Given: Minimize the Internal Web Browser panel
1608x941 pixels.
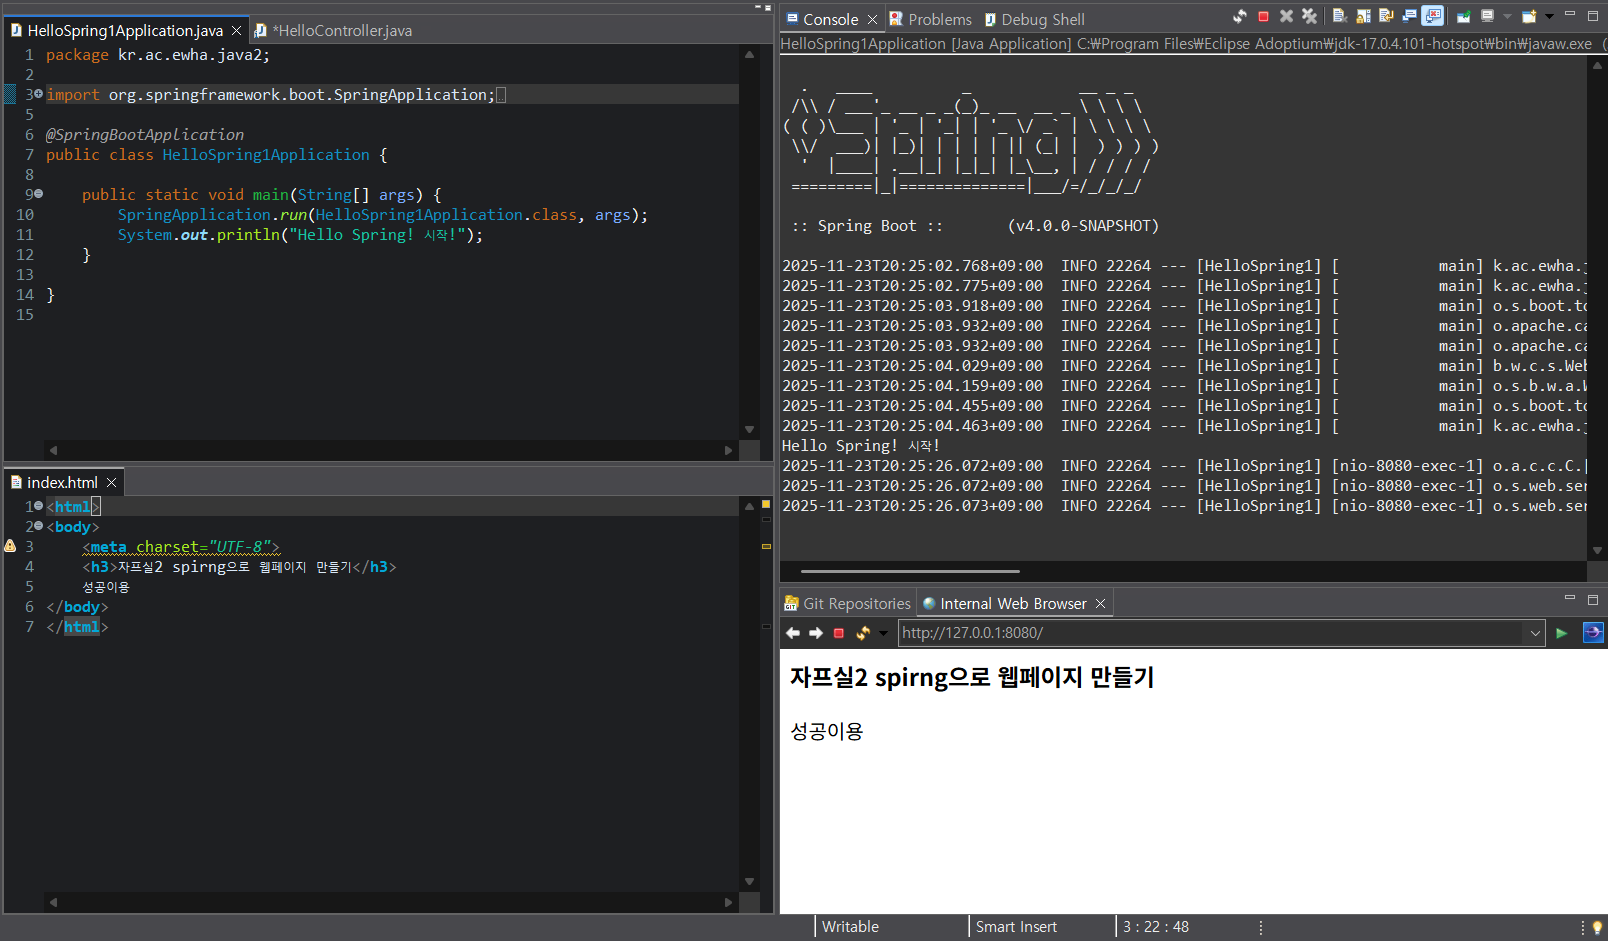Looking at the screenshot, I should 1570,598.
